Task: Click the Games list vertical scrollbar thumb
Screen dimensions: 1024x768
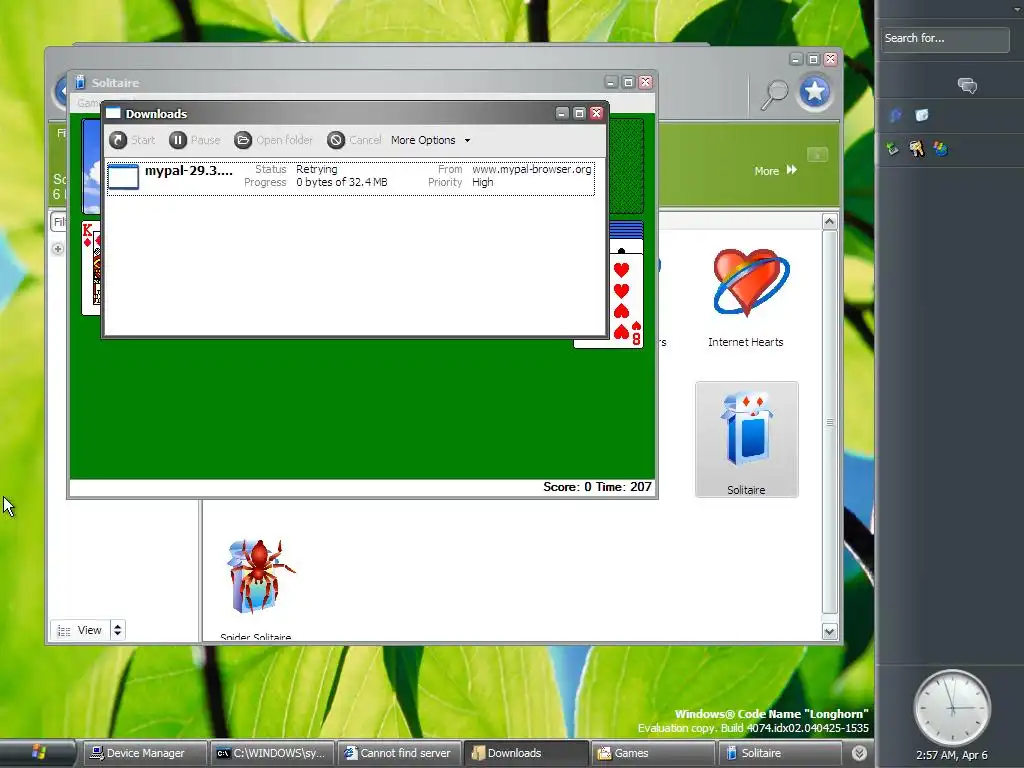Action: (x=829, y=422)
